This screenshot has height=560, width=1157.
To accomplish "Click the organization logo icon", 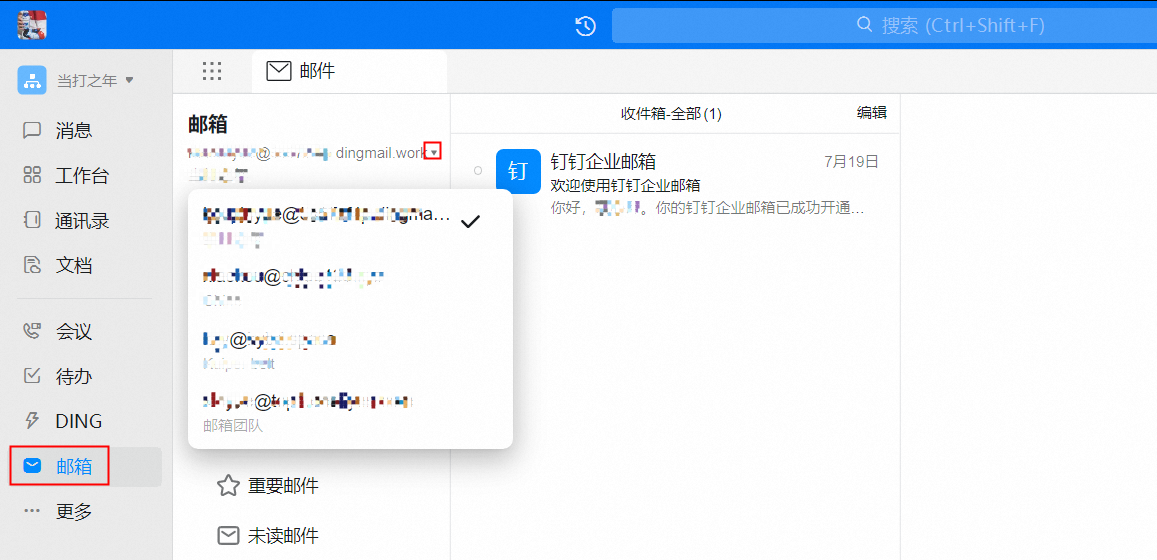I will point(32,80).
